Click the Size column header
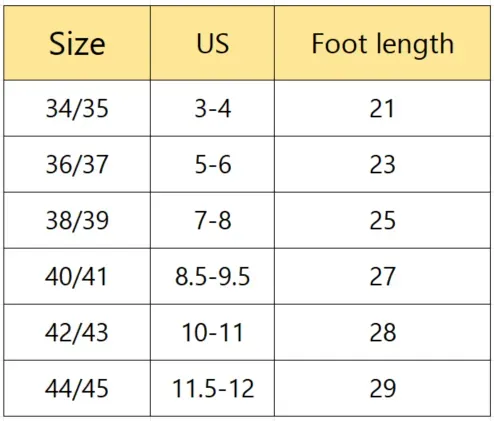This screenshot has height=421, width=494. 77,43
